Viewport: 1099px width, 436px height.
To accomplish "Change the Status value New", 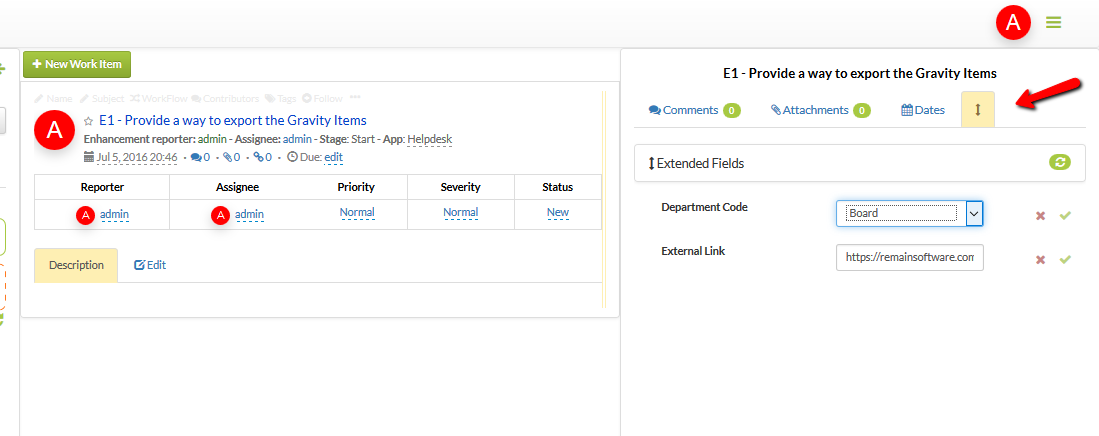I will (x=557, y=213).
